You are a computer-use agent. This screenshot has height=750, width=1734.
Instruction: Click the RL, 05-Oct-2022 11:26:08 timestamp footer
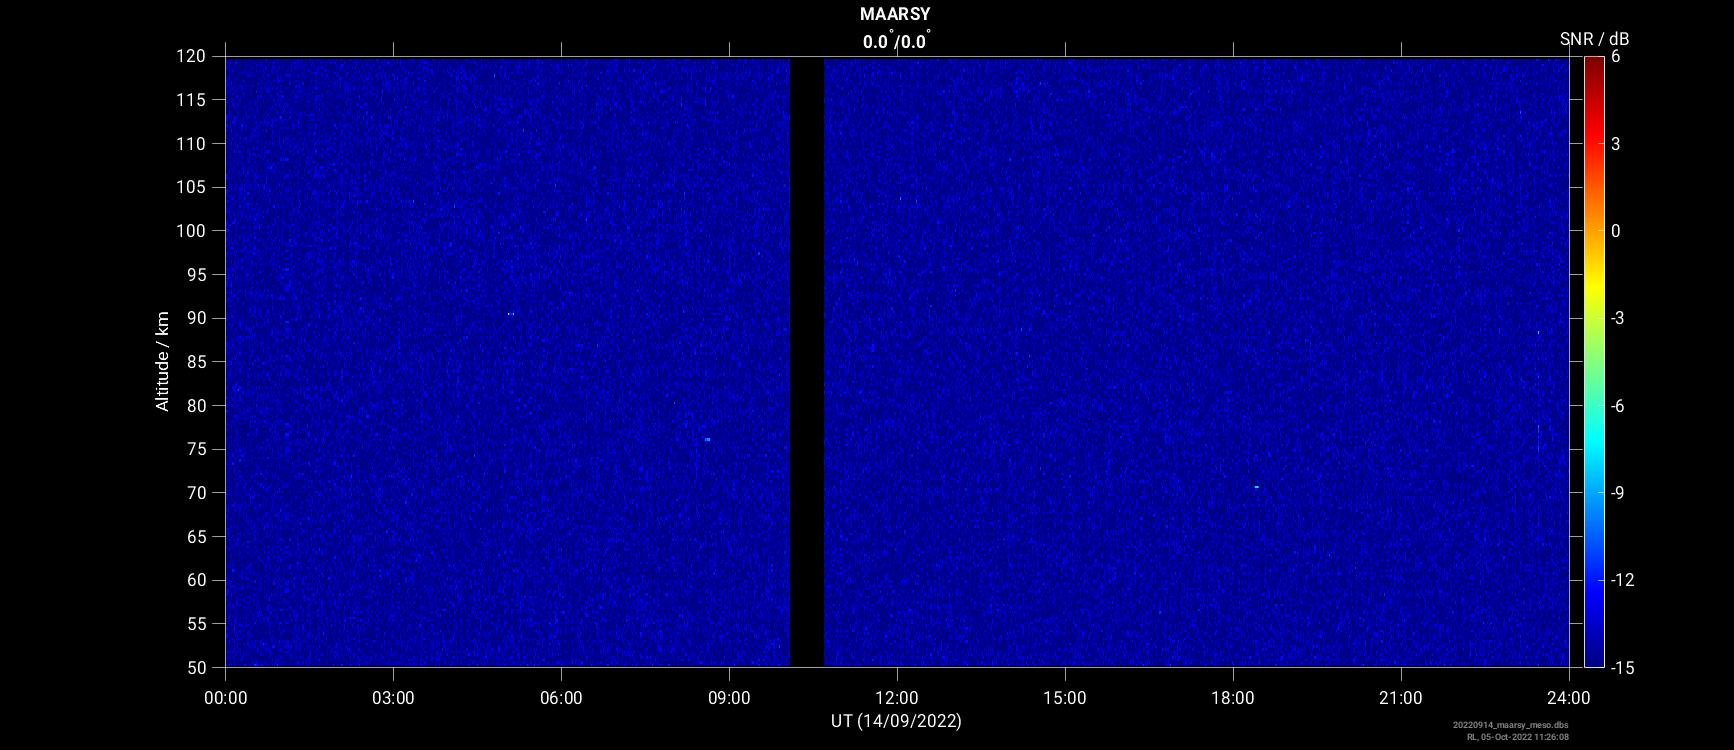(1517, 737)
